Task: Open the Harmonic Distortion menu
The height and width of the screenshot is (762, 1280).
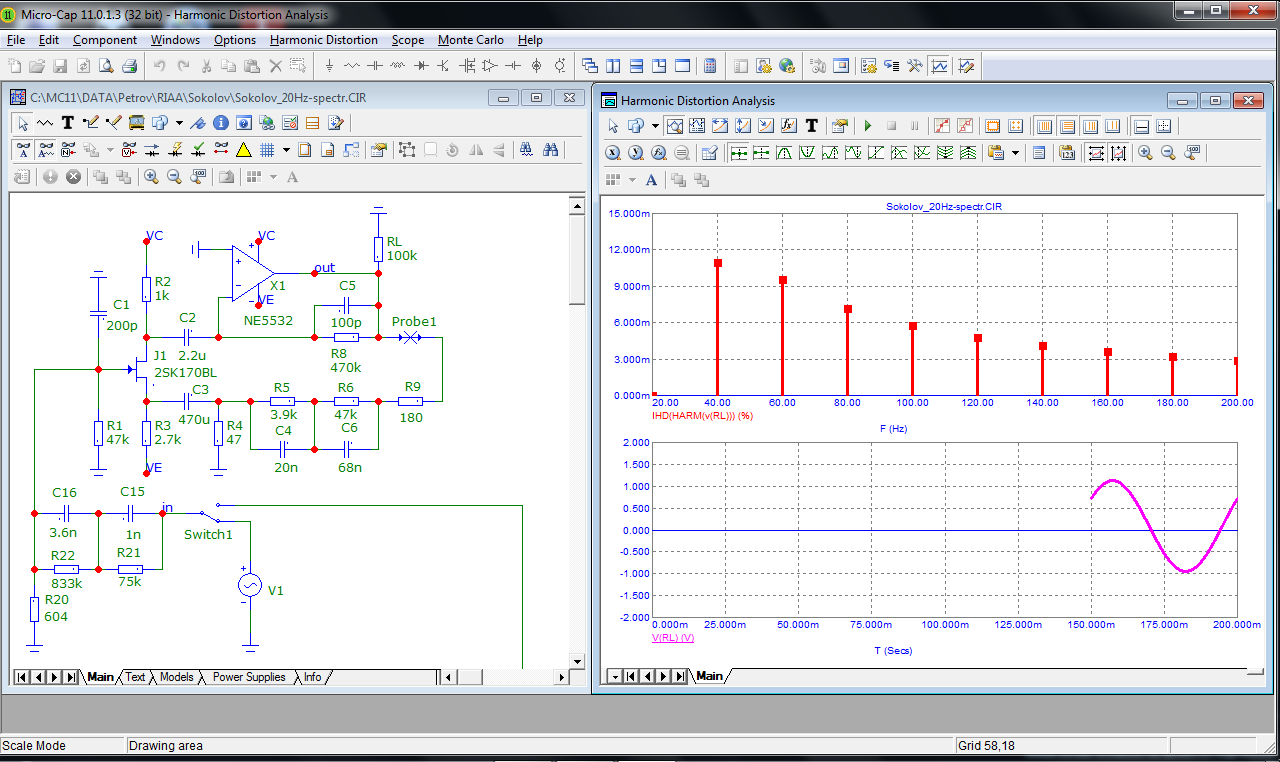Action: (x=323, y=40)
